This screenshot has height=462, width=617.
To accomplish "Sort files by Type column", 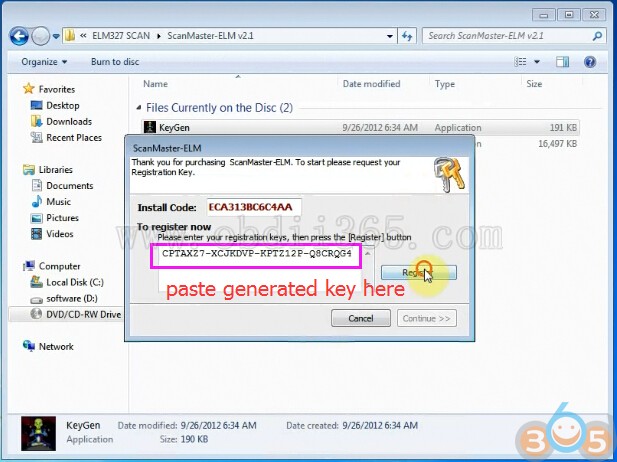I will 445,84.
